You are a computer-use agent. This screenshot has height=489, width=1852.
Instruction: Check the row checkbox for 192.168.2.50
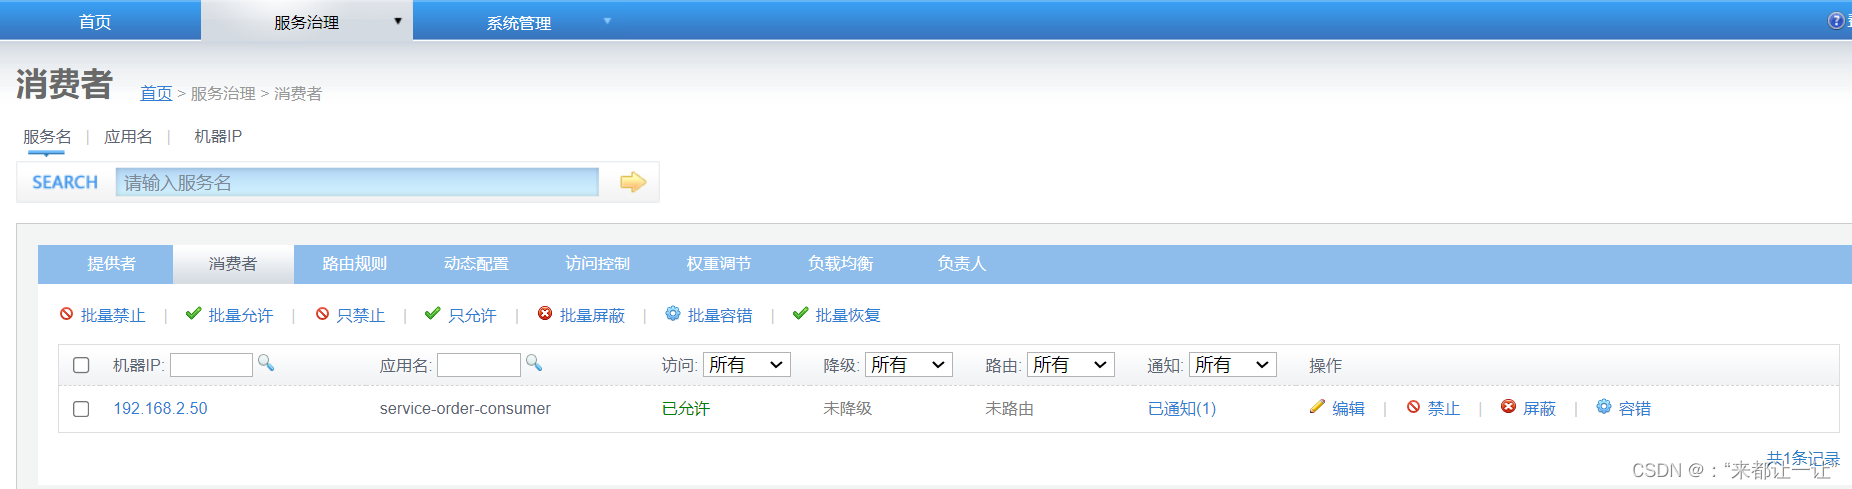pyautogui.click(x=81, y=409)
